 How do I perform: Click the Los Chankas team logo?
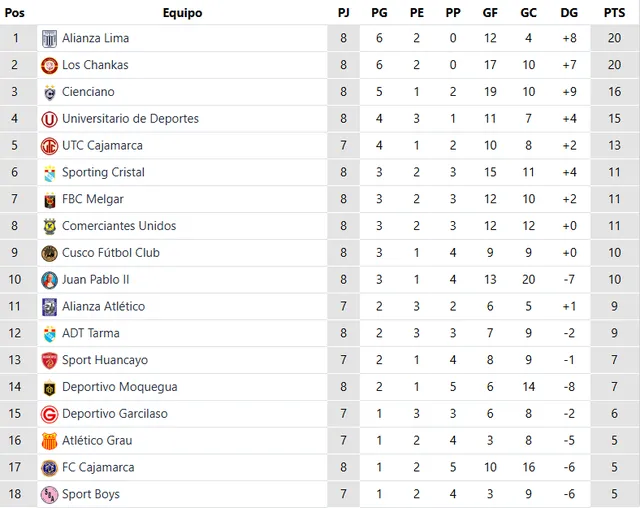(x=49, y=66)
